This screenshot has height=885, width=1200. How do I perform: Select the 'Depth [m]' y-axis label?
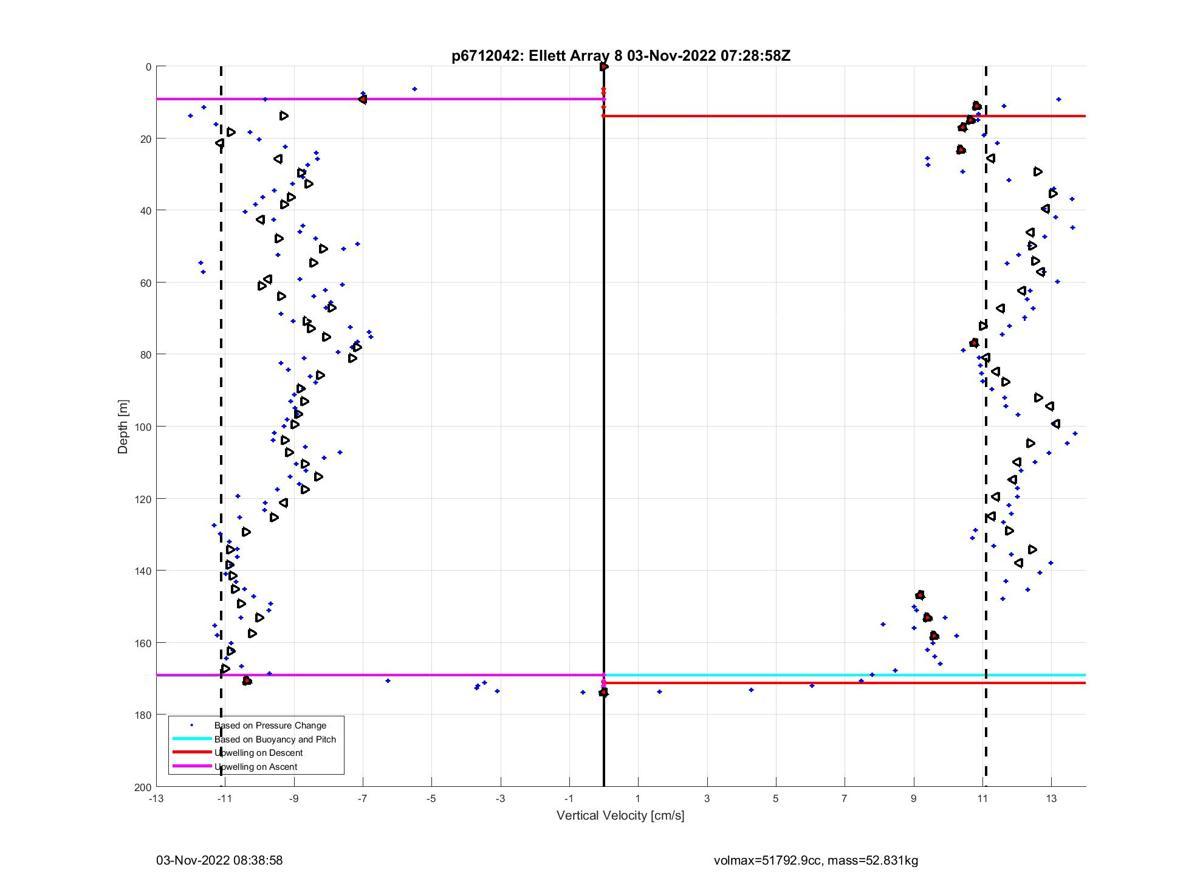(123, 427)
